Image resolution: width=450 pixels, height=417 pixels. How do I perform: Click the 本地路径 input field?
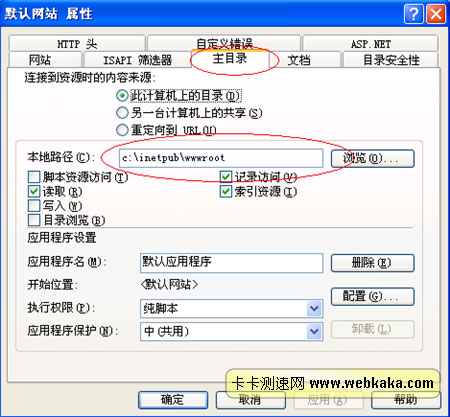221,158
